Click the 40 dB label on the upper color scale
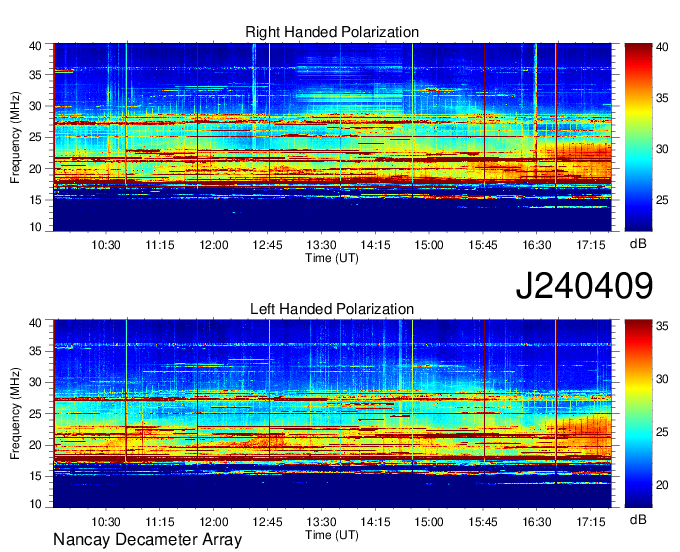 point(662,47)
